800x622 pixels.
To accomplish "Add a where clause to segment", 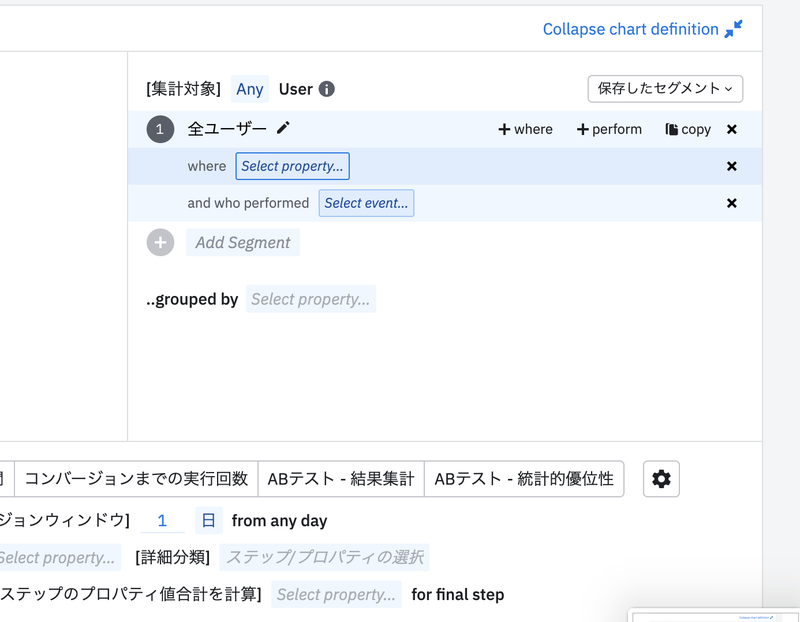I will click(525, 129).
